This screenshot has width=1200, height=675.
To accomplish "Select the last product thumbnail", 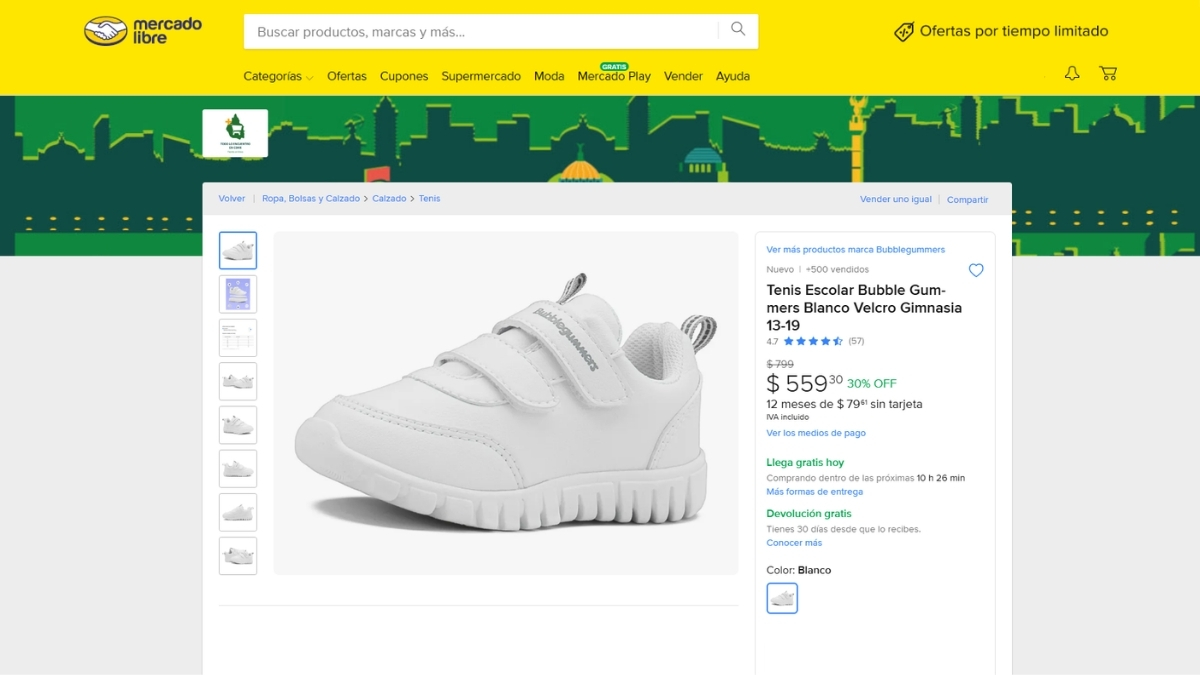I will coord(238,556).
